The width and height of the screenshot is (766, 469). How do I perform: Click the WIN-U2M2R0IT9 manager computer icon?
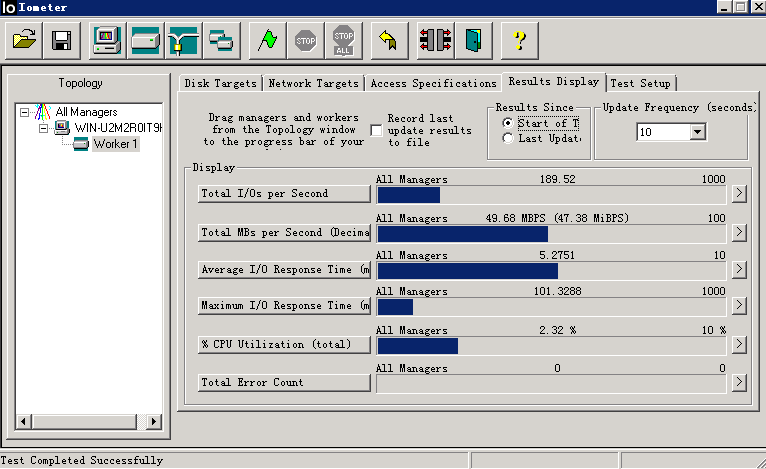62,128
